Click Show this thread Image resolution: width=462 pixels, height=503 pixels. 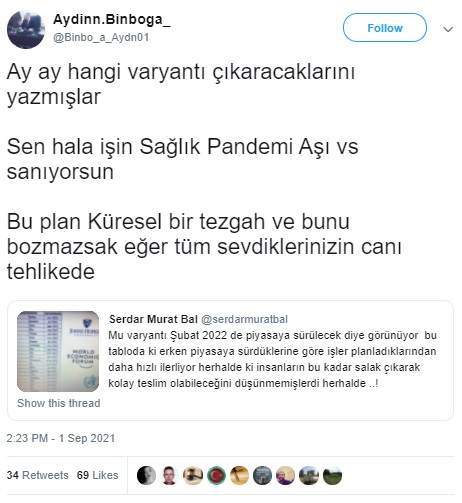pyautogui.click(x=59, y=403)
